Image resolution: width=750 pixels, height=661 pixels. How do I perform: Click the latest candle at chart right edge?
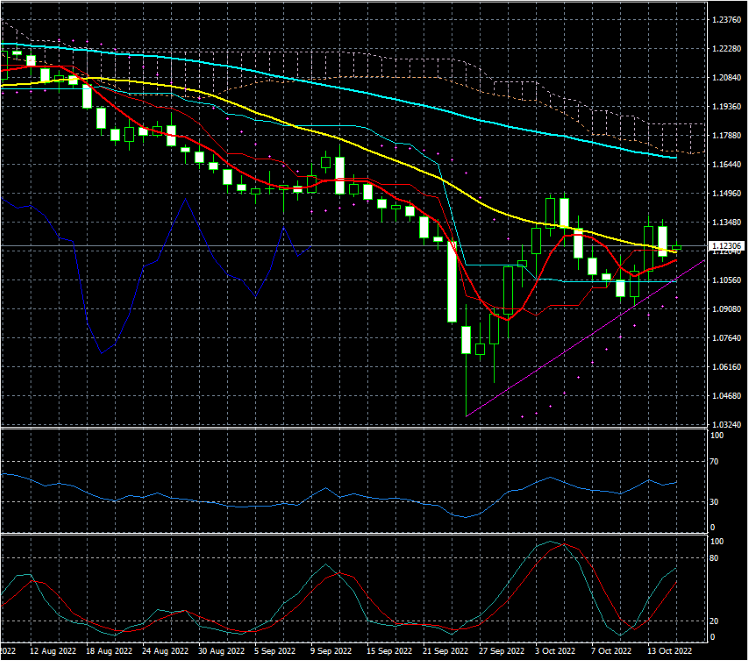point(676,248)
